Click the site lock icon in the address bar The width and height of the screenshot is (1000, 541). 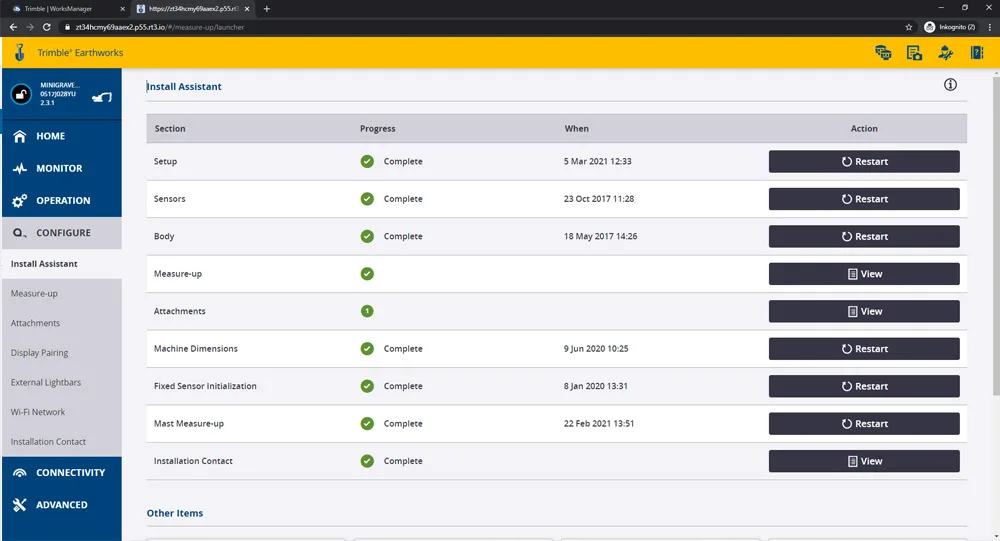68,27
